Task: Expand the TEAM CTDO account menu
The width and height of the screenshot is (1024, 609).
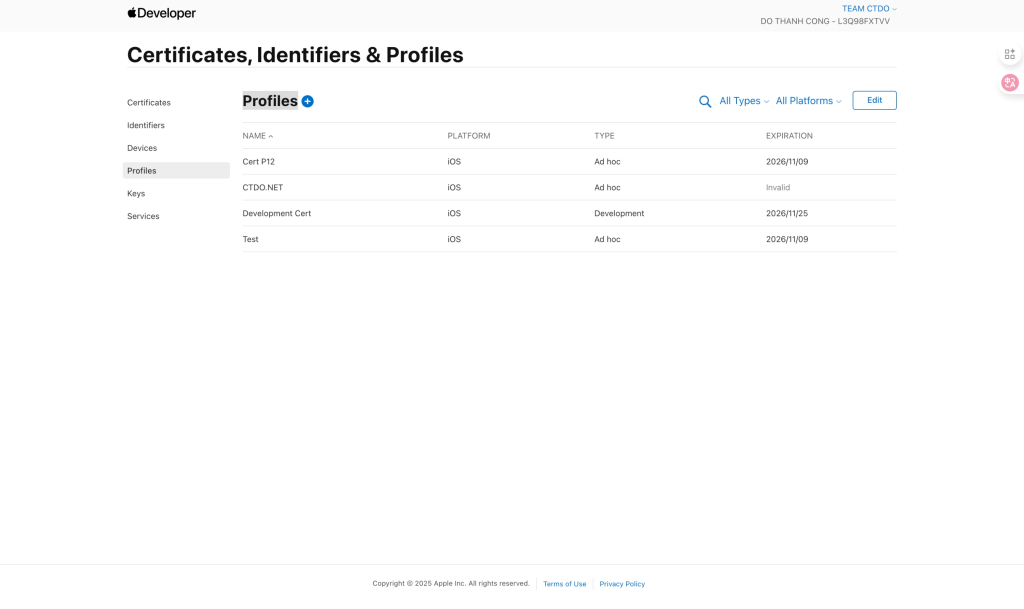Action: click(869, 9)
